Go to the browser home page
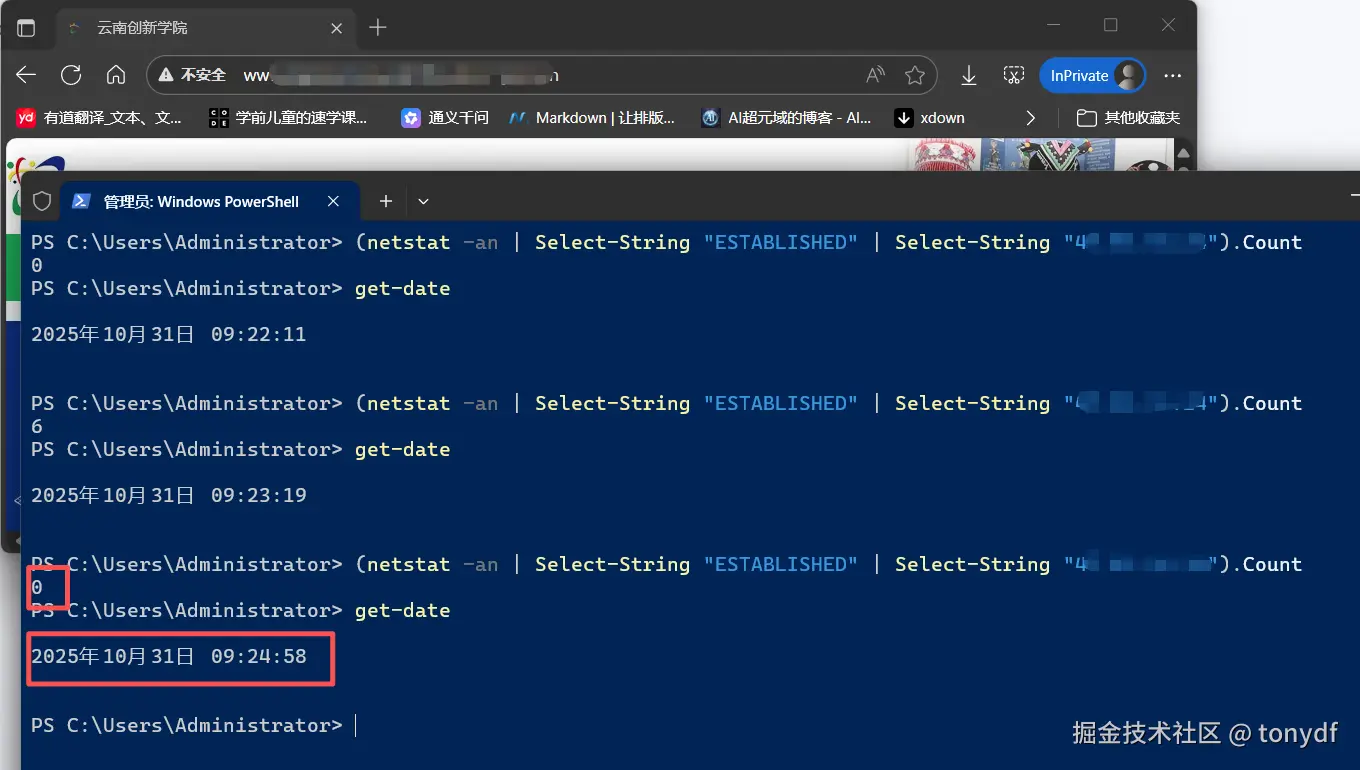 [x=116, y=75]
